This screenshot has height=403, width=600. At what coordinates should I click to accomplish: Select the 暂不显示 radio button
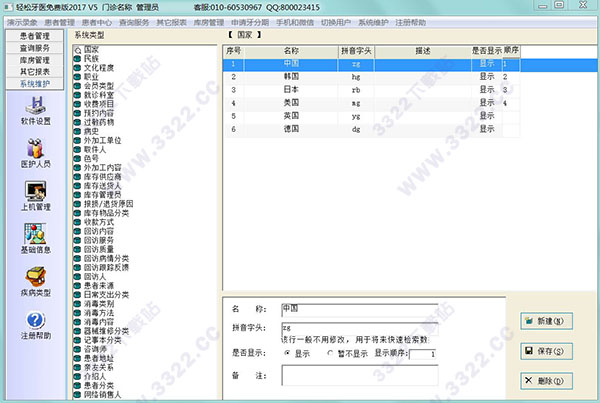pos(330,353)
